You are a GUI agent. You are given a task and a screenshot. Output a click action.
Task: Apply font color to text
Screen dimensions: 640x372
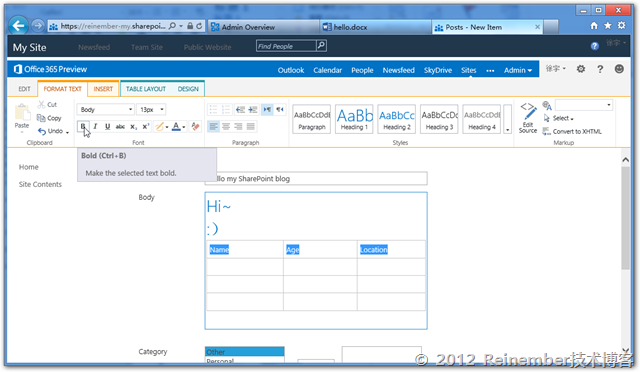(176, 127)
